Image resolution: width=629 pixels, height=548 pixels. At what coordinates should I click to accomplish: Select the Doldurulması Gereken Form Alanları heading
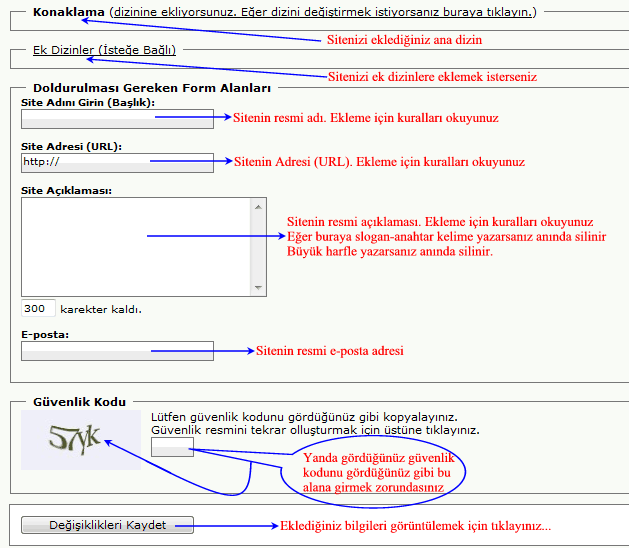click(152, 88)
